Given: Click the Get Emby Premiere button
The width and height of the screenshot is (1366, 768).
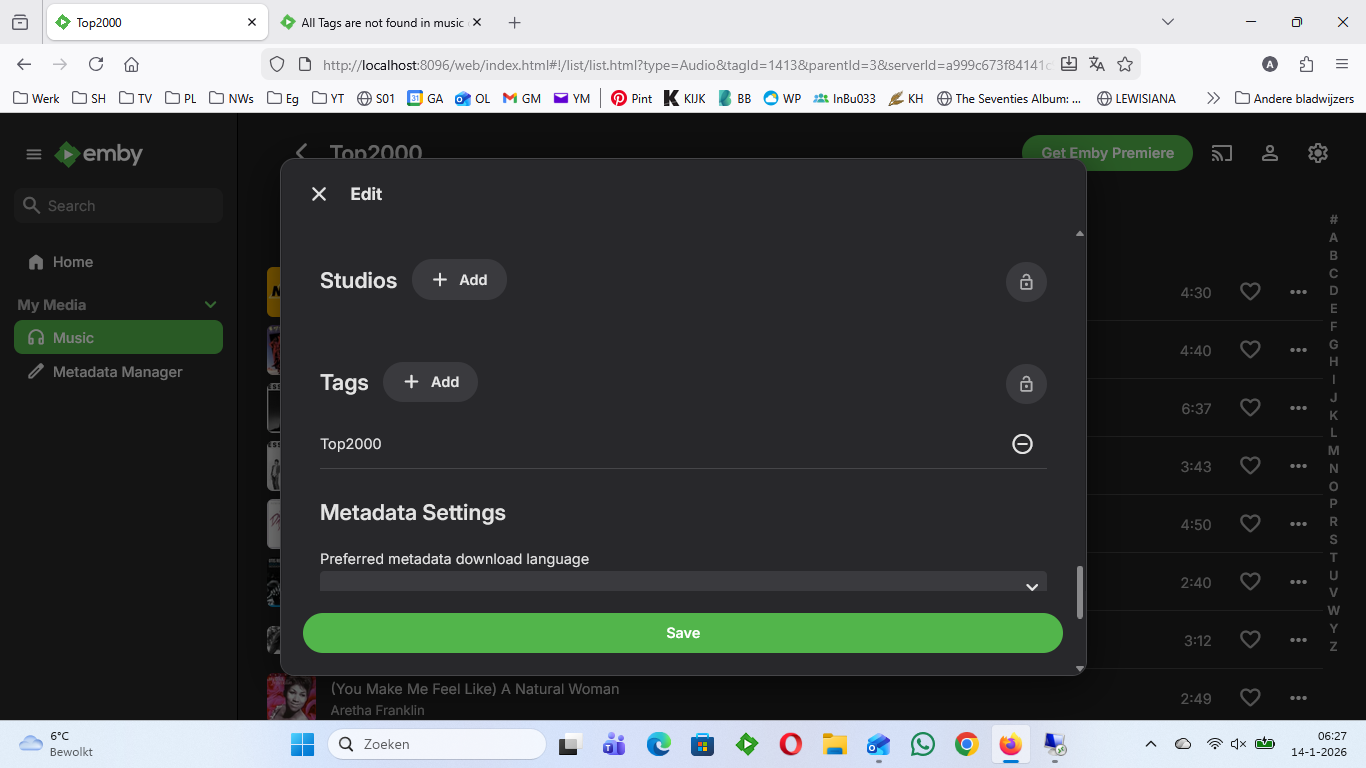Looking at the screenshot, I should tap(1107, 153).
